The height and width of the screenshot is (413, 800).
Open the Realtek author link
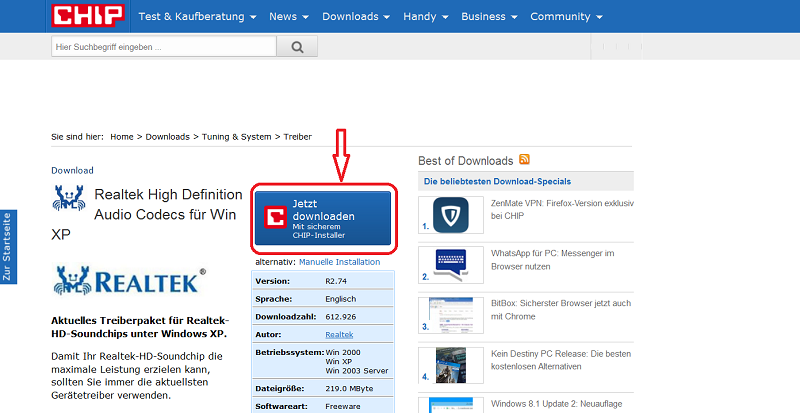[339, 334]
